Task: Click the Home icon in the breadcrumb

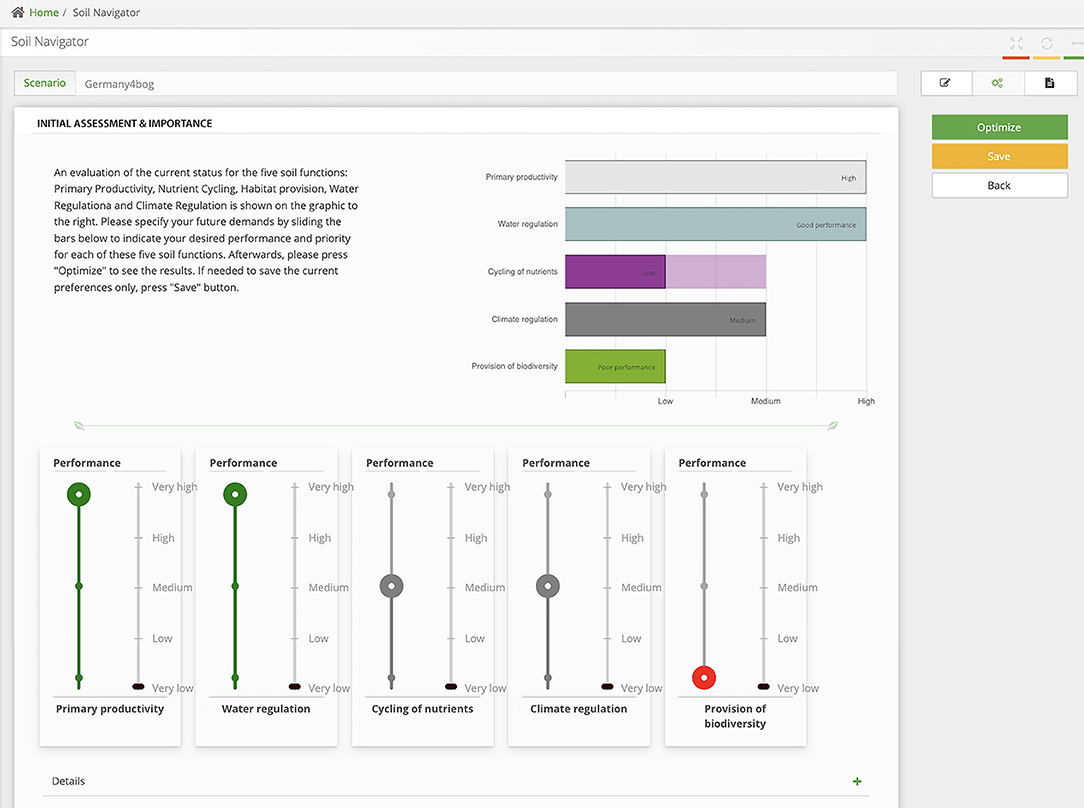Action: pos(18,12)
